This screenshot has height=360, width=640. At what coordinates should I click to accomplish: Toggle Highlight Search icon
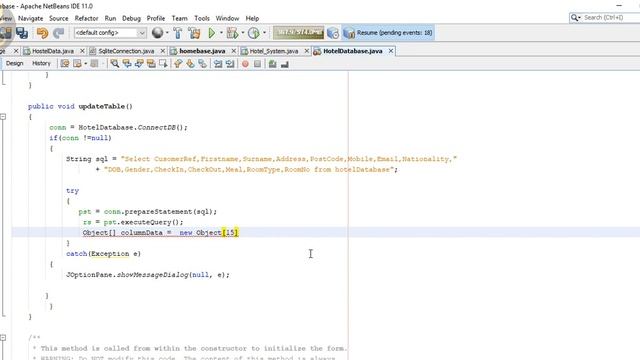tap(151, 64)
